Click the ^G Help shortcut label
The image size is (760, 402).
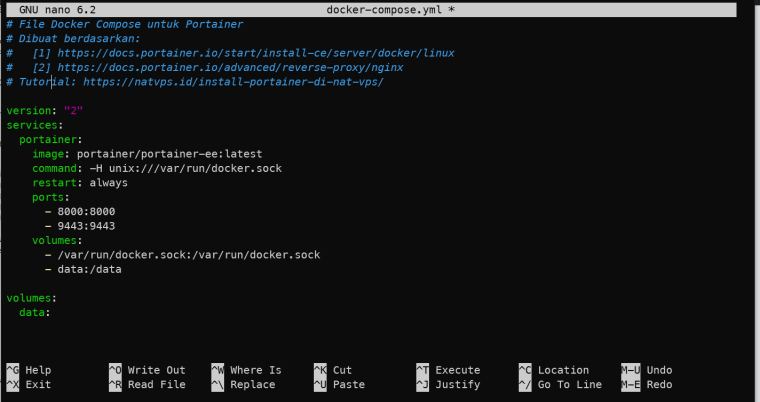pos(29,370)
